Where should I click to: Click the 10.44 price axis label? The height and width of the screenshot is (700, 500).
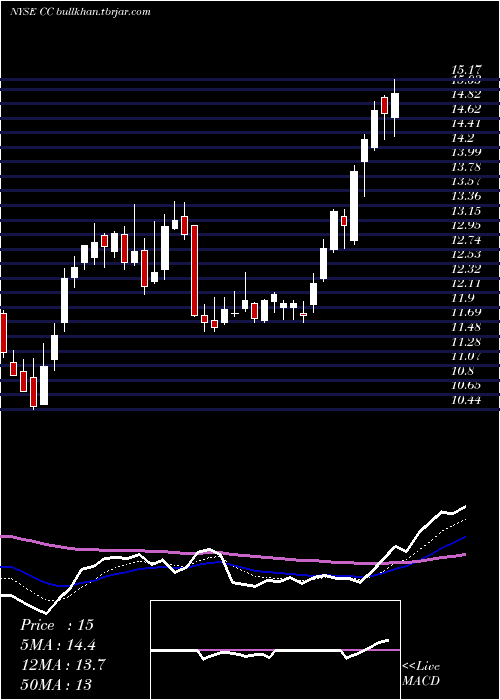(466, 400)
